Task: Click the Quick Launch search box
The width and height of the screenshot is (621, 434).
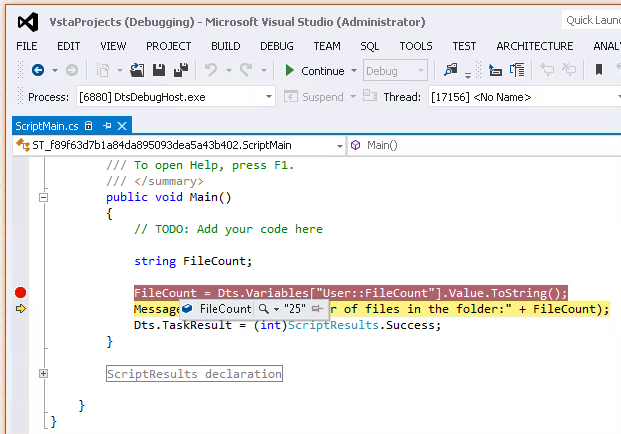Action: (590, 20)
